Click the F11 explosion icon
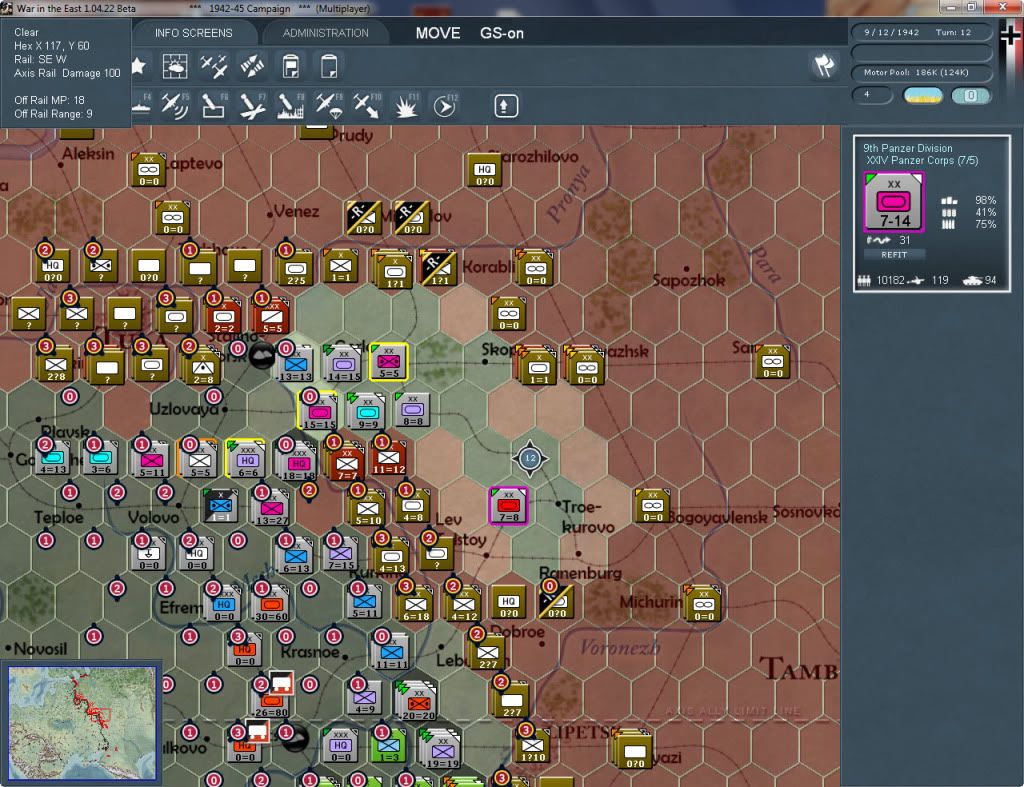The image size is (1024, 787). tap(406, 106)
